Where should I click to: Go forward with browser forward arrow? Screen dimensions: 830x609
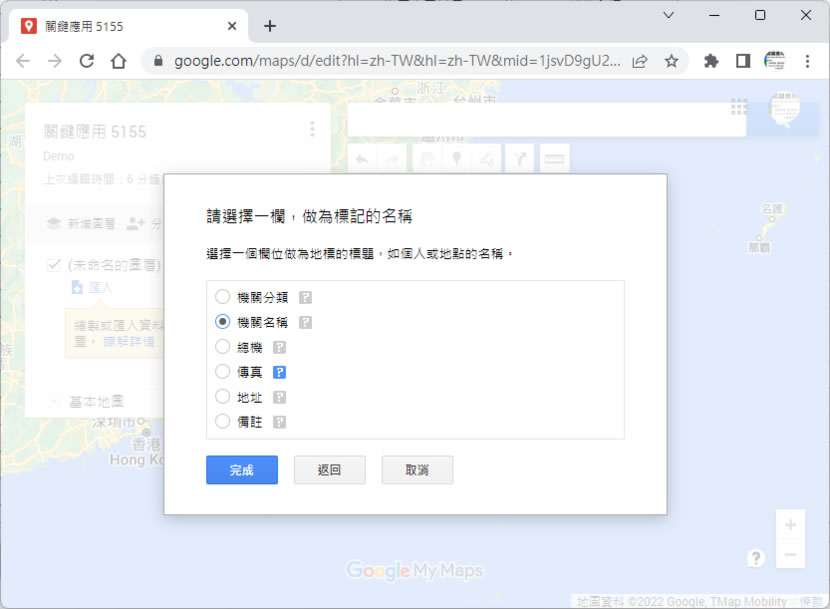(55, 61)
